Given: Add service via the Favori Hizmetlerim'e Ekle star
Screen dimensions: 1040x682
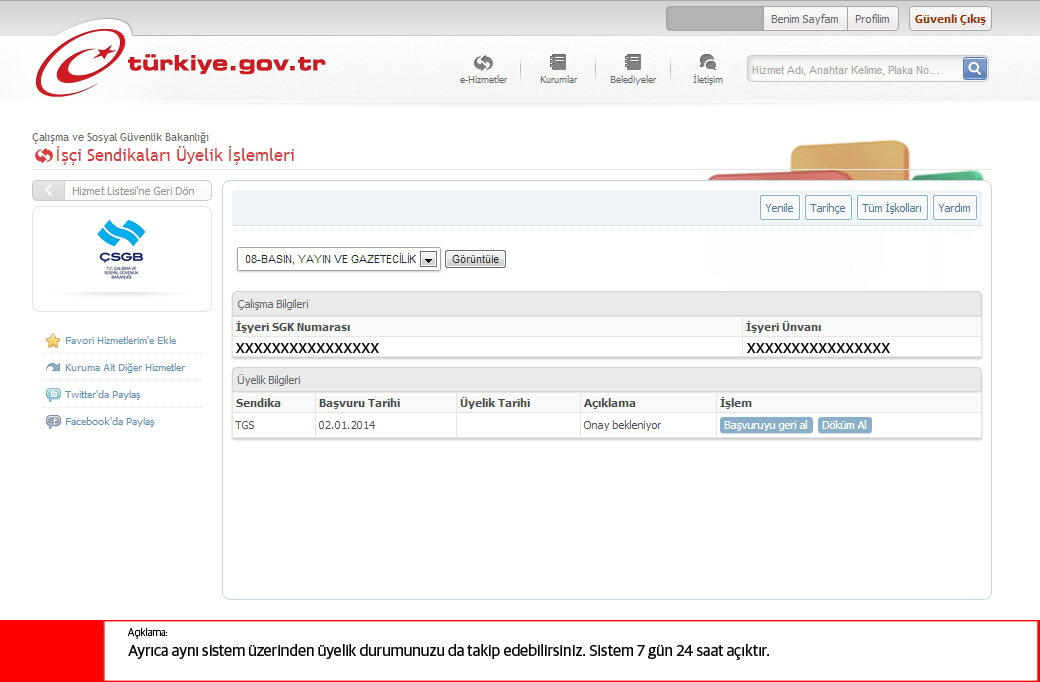Looking at the screenshot, I should [x=52, y=340].
